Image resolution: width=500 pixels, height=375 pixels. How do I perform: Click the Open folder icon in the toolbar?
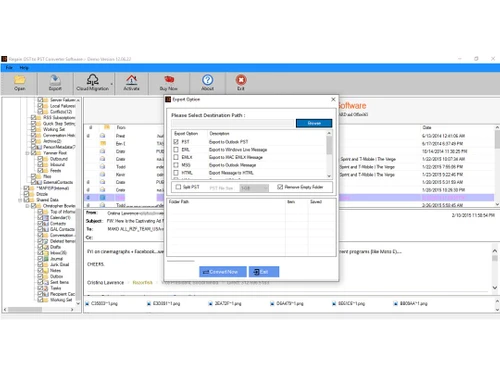(x=20, y=80)
